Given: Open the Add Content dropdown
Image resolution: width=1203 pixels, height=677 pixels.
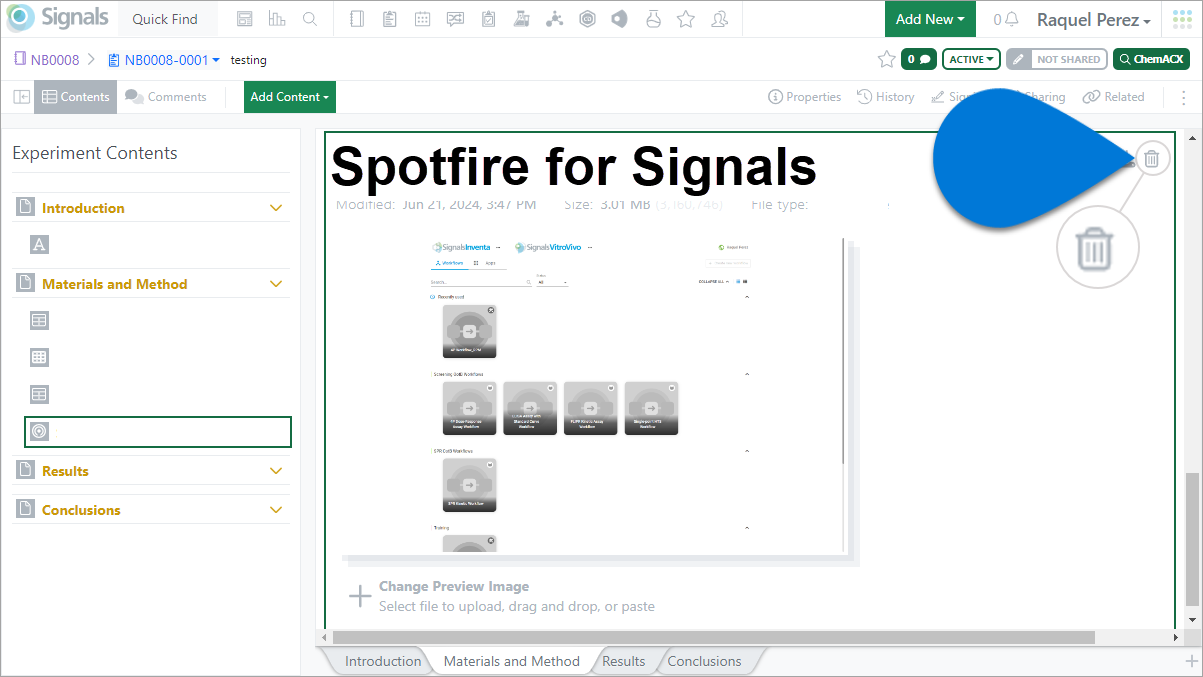Looking at the screenshot, I should pos(290,97).
